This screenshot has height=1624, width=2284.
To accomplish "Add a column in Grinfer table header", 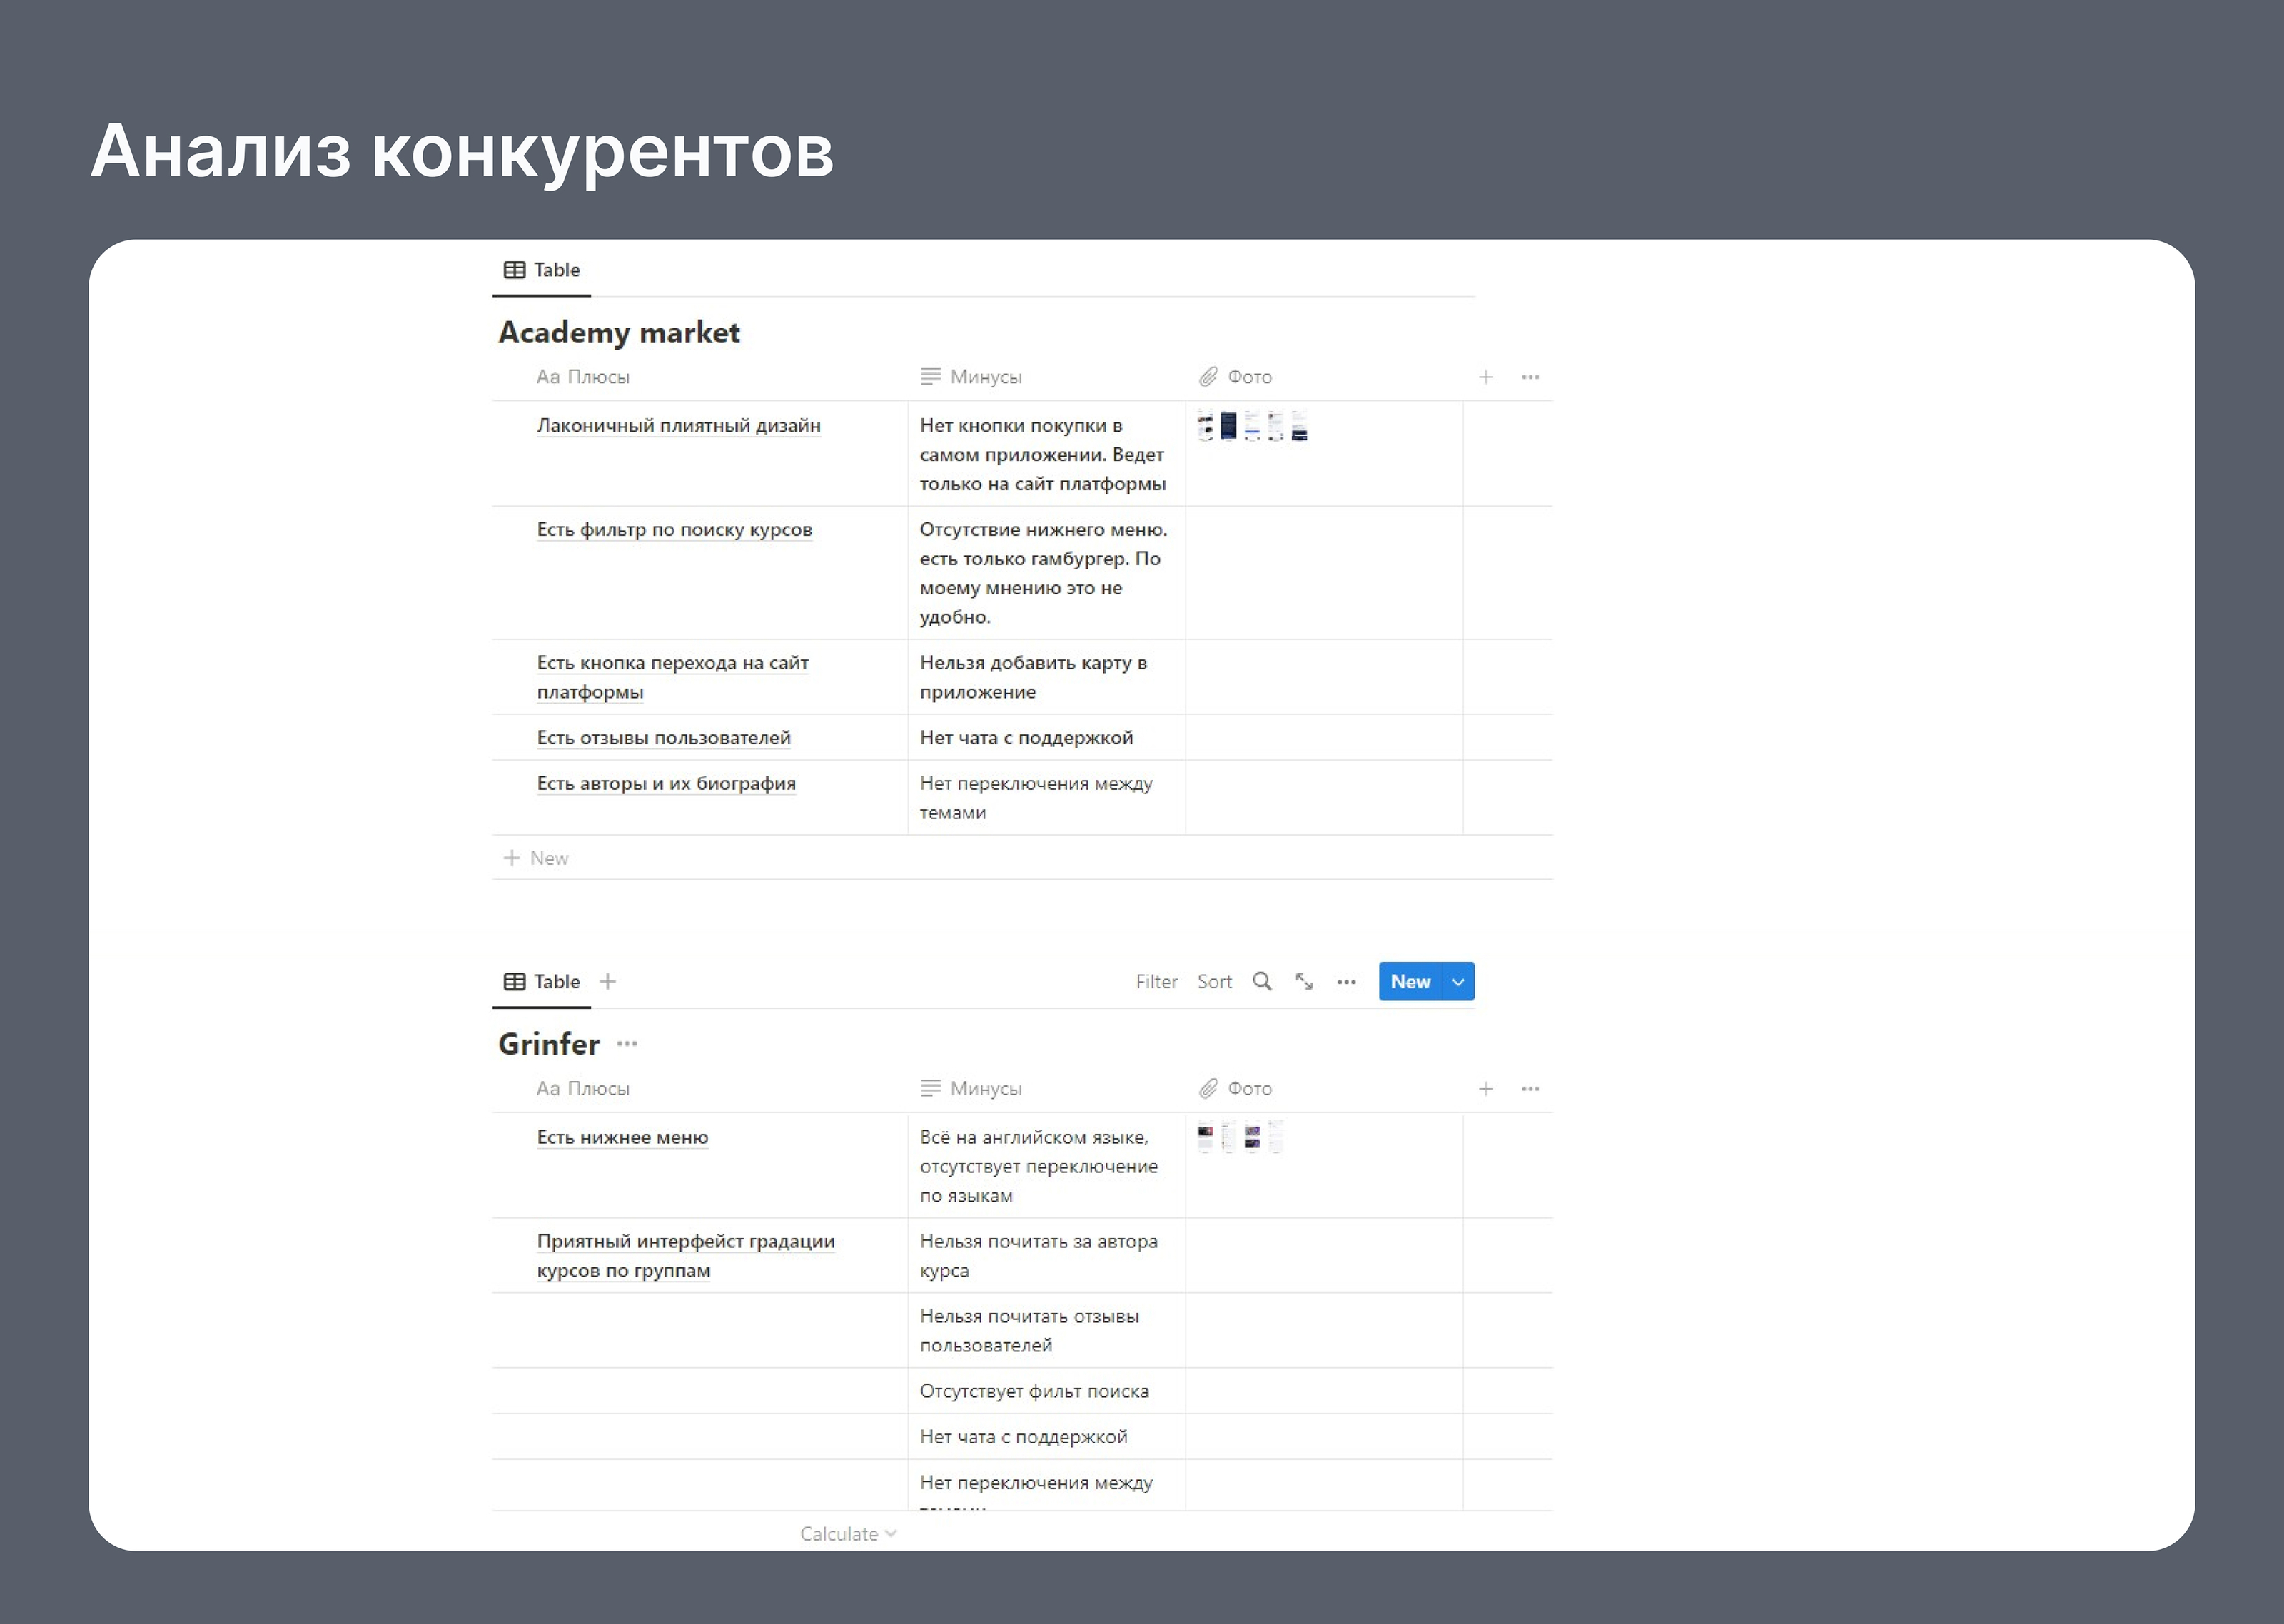I will tap(1485, 1088).
